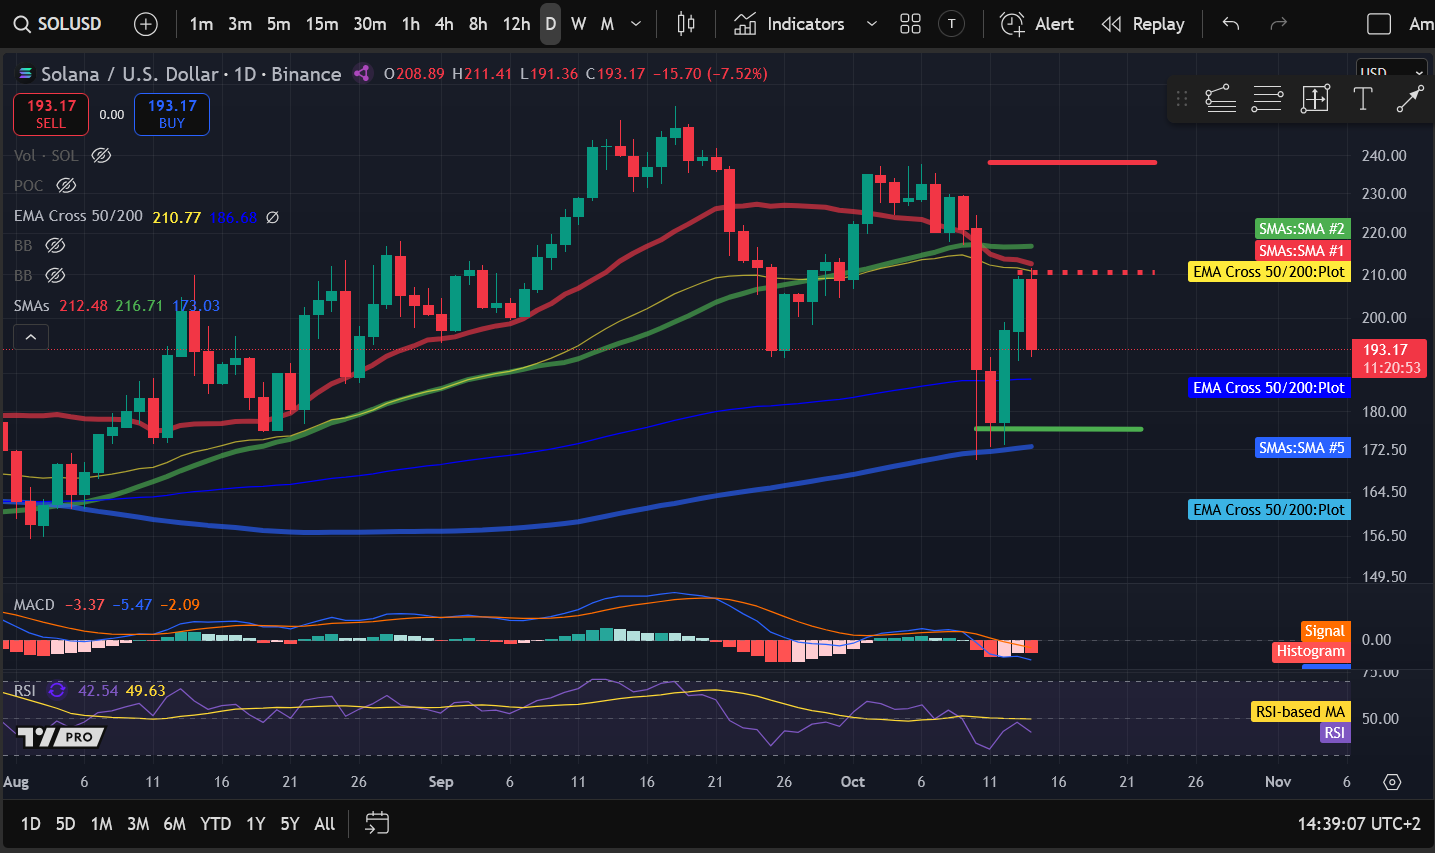Select the Text drawing tool

[x=1362, y=98]
